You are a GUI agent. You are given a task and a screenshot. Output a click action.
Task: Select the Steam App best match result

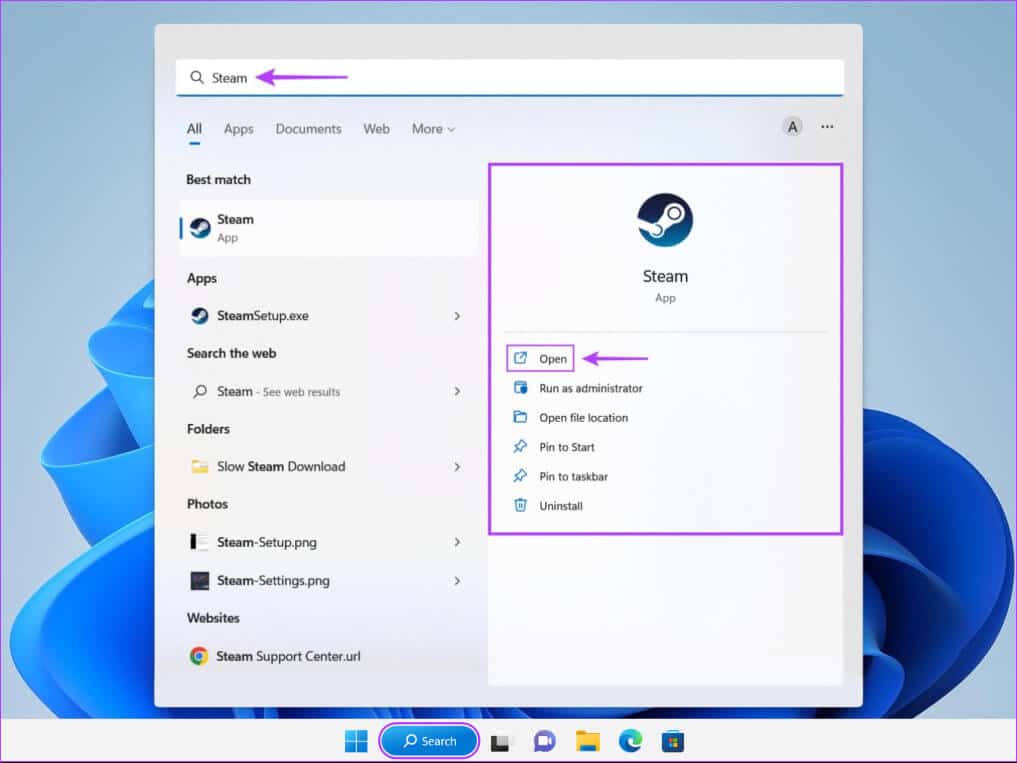click(329, 228)
